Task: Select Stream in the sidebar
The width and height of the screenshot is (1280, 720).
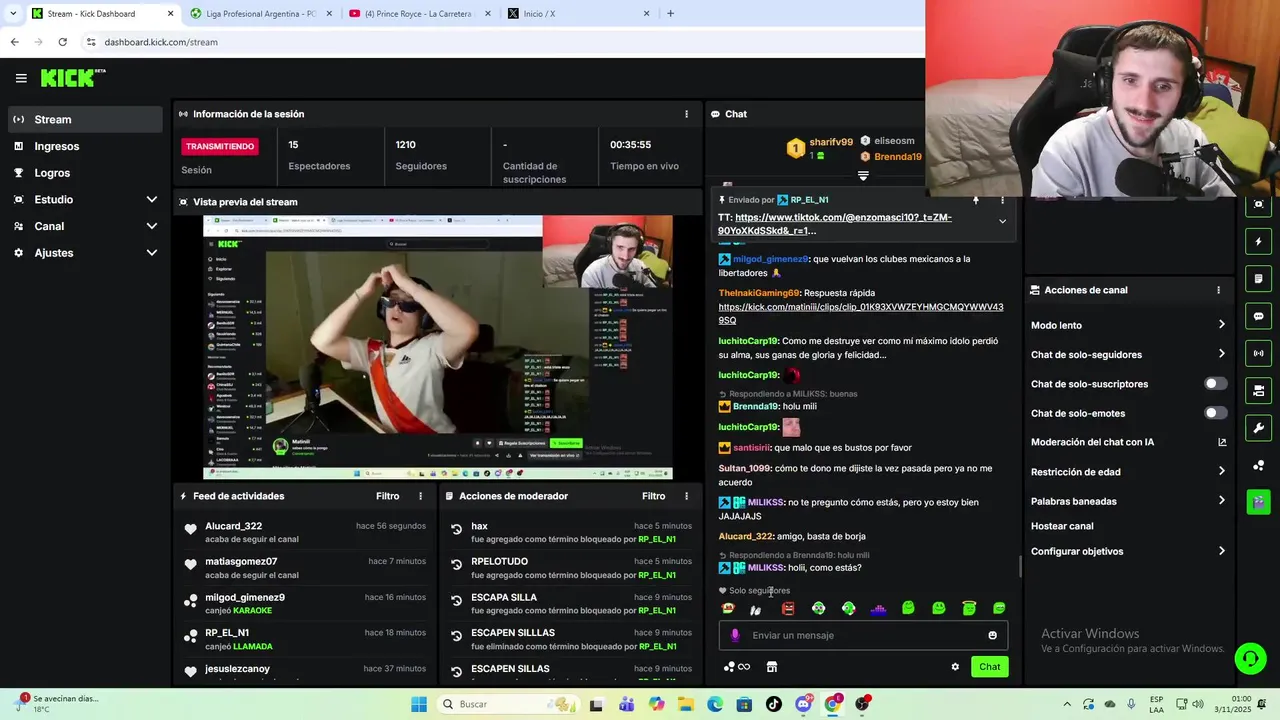Action: click(84, 119)
